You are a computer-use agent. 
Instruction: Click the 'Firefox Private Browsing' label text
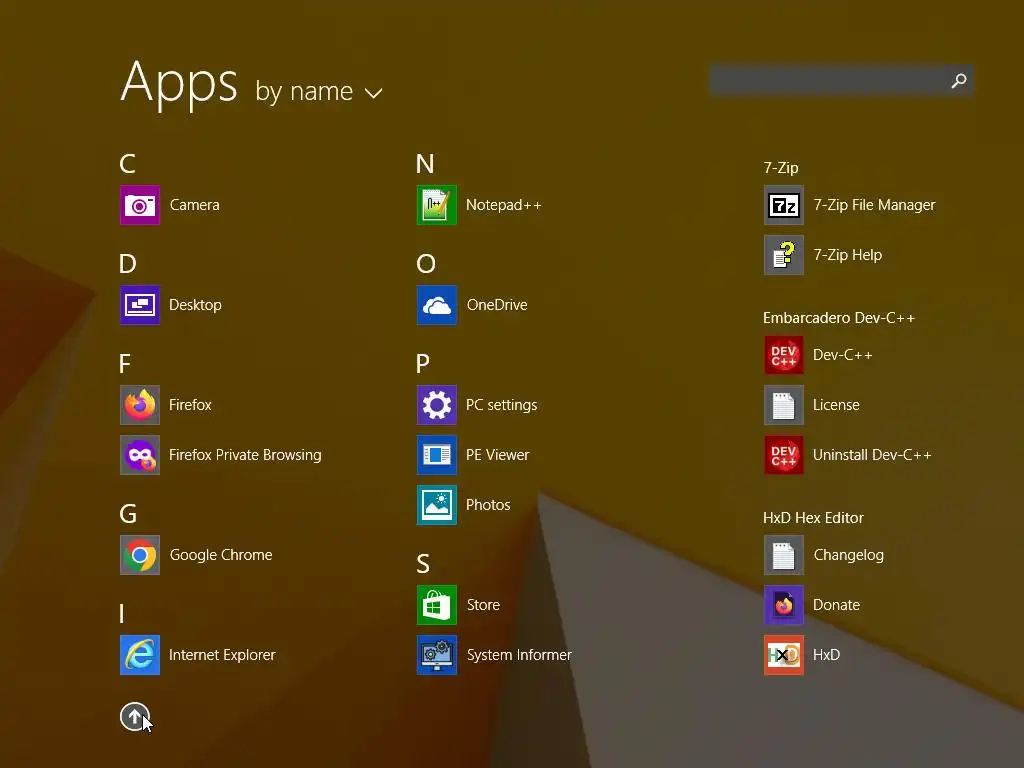pos(245,455)
